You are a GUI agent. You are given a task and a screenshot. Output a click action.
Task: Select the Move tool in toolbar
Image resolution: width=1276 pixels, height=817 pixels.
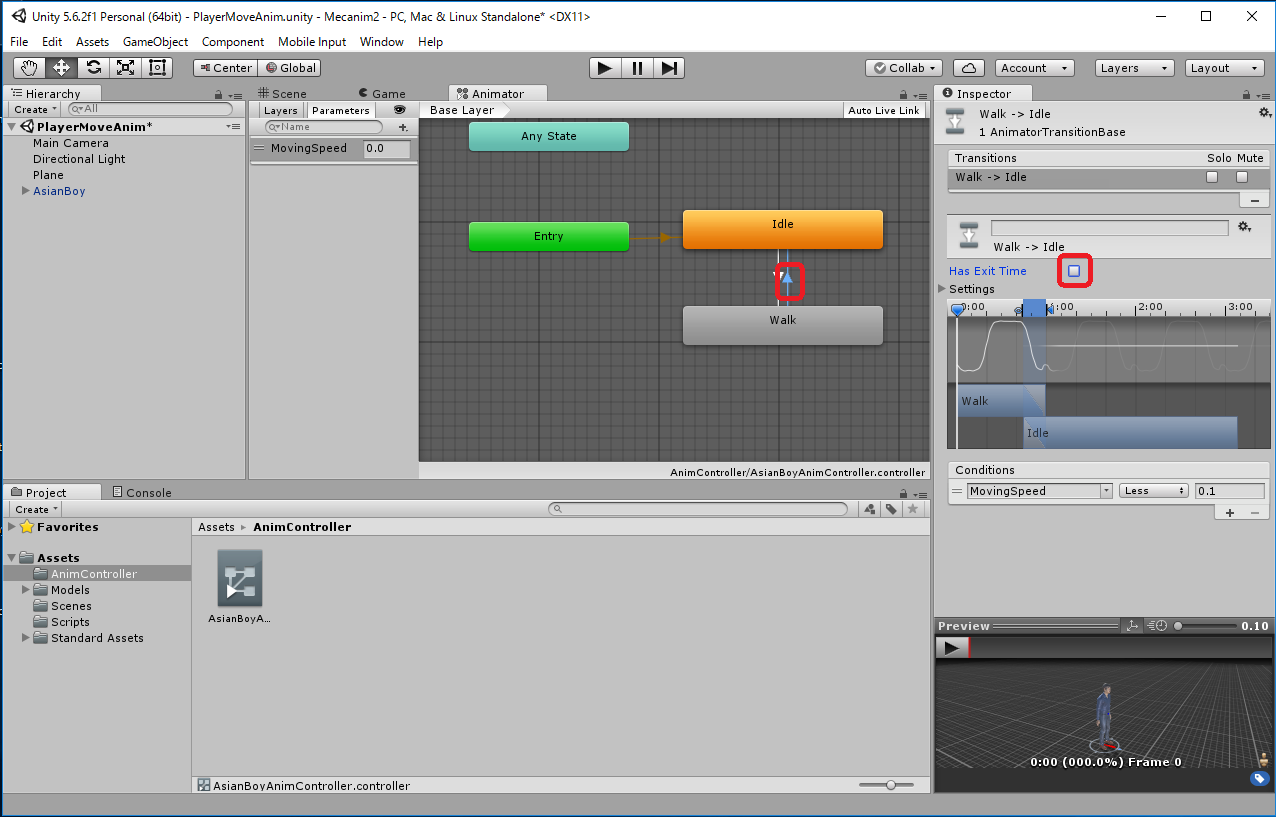coord(62,68)
